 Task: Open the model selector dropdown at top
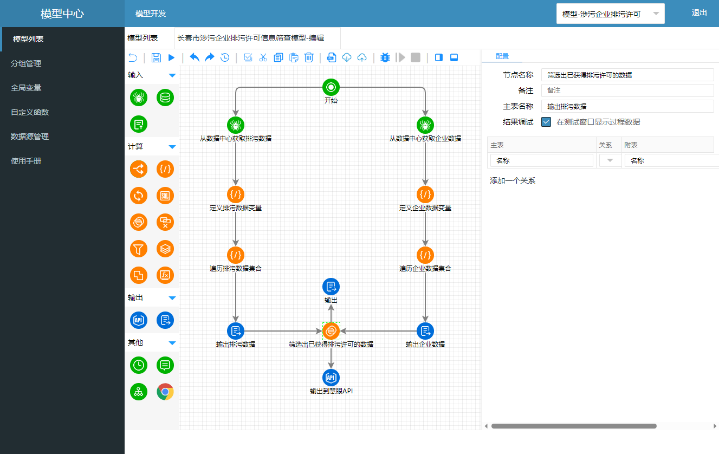point(610,13)
